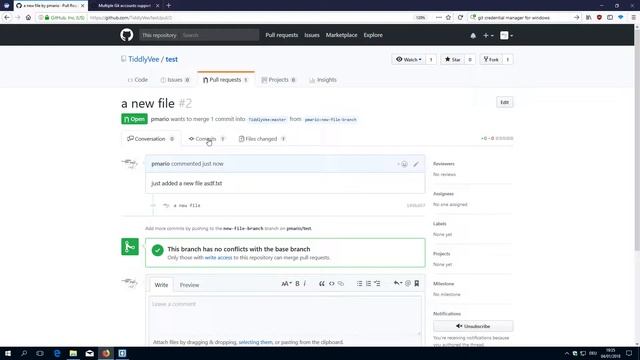This screenshot has height=360, width=640.
Task: Open the Insights tab
Action: coord(323,80)
